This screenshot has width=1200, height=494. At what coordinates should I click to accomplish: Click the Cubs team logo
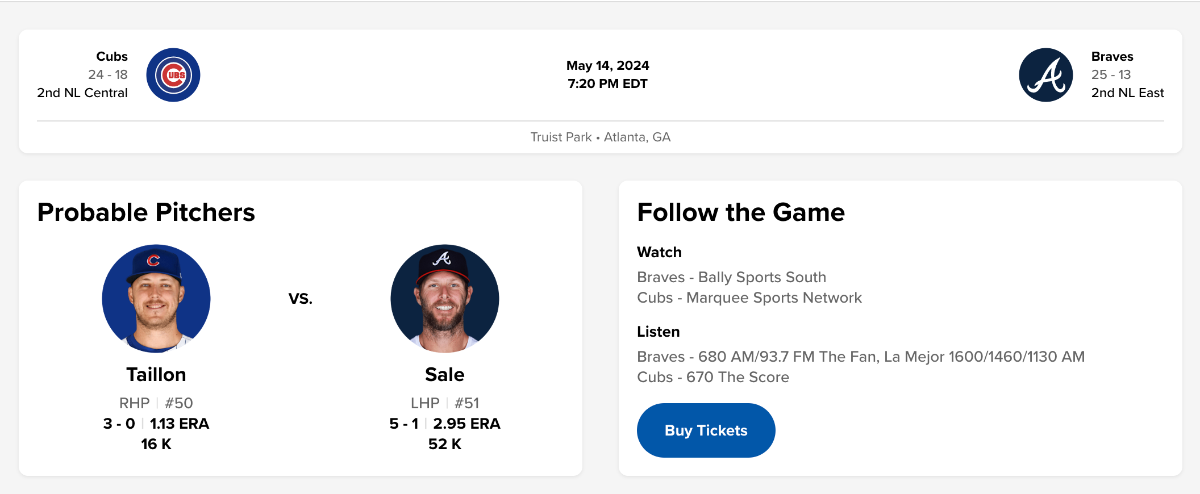coord(173,75)
